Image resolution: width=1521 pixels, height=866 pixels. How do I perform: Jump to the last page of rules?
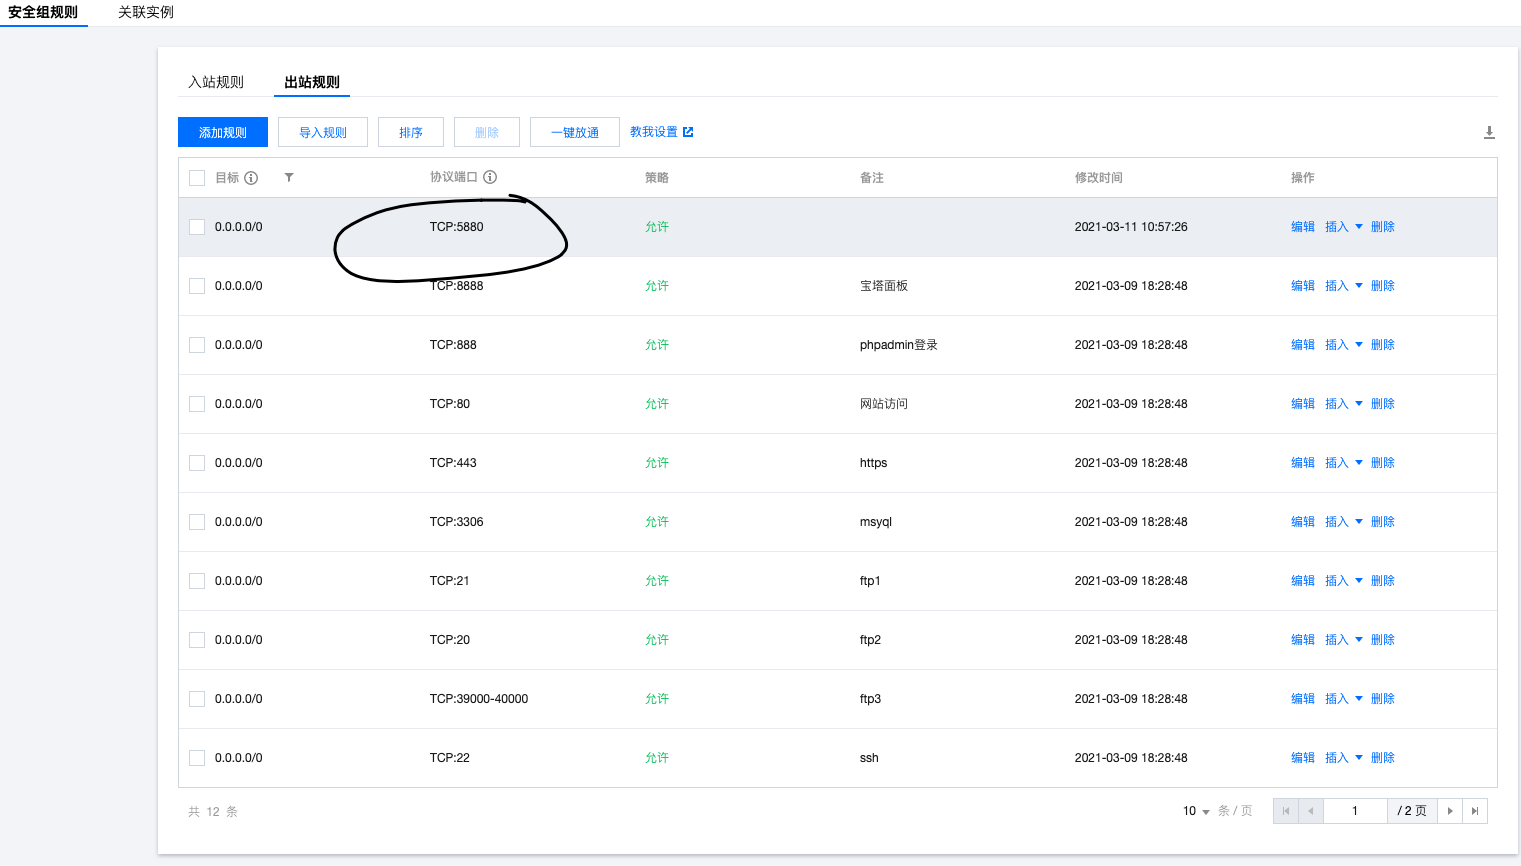[x=1475, y=811]
